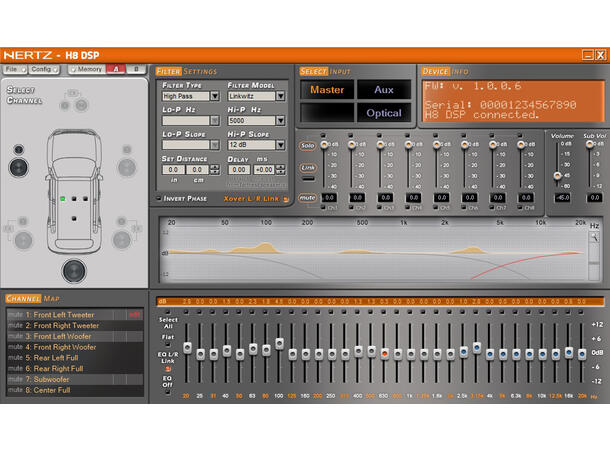
Task: Select 5: Rear Left Full channel
Action: [x=52, y=358]
